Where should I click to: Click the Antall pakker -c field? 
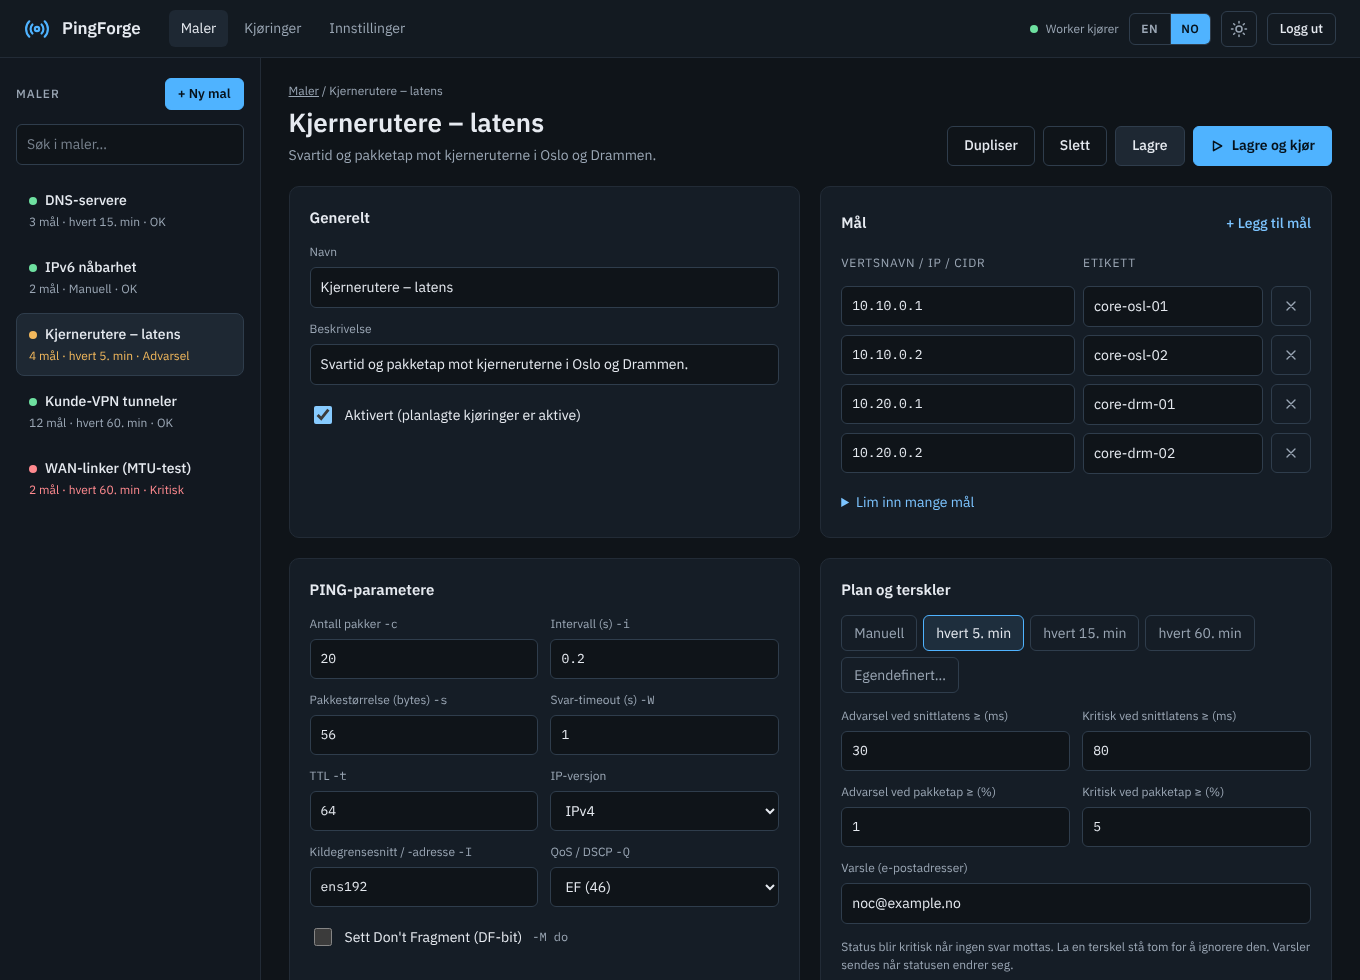pyautogui.click(x=424, y=659)
